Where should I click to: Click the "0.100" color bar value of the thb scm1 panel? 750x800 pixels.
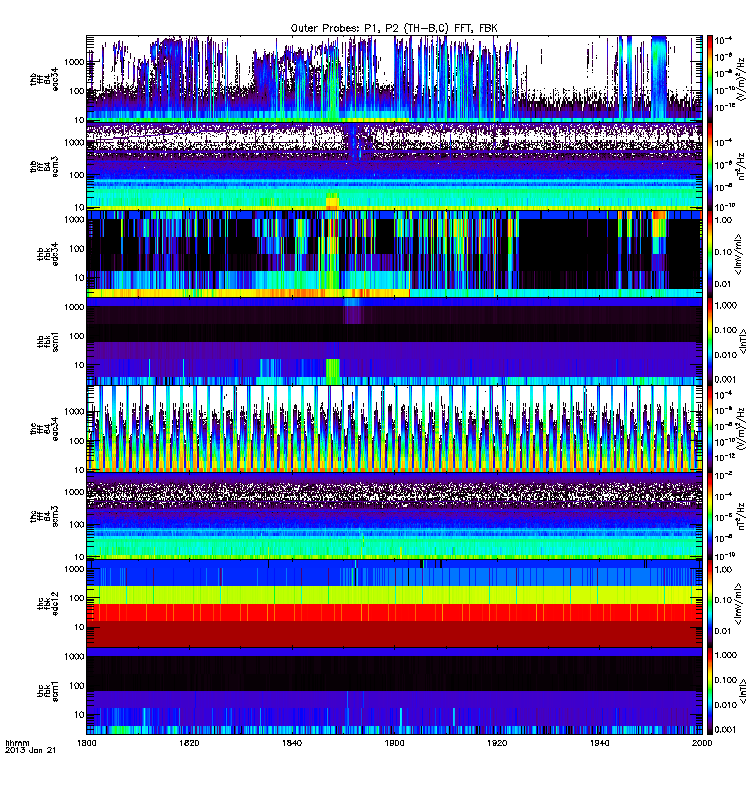coord(726,330)
